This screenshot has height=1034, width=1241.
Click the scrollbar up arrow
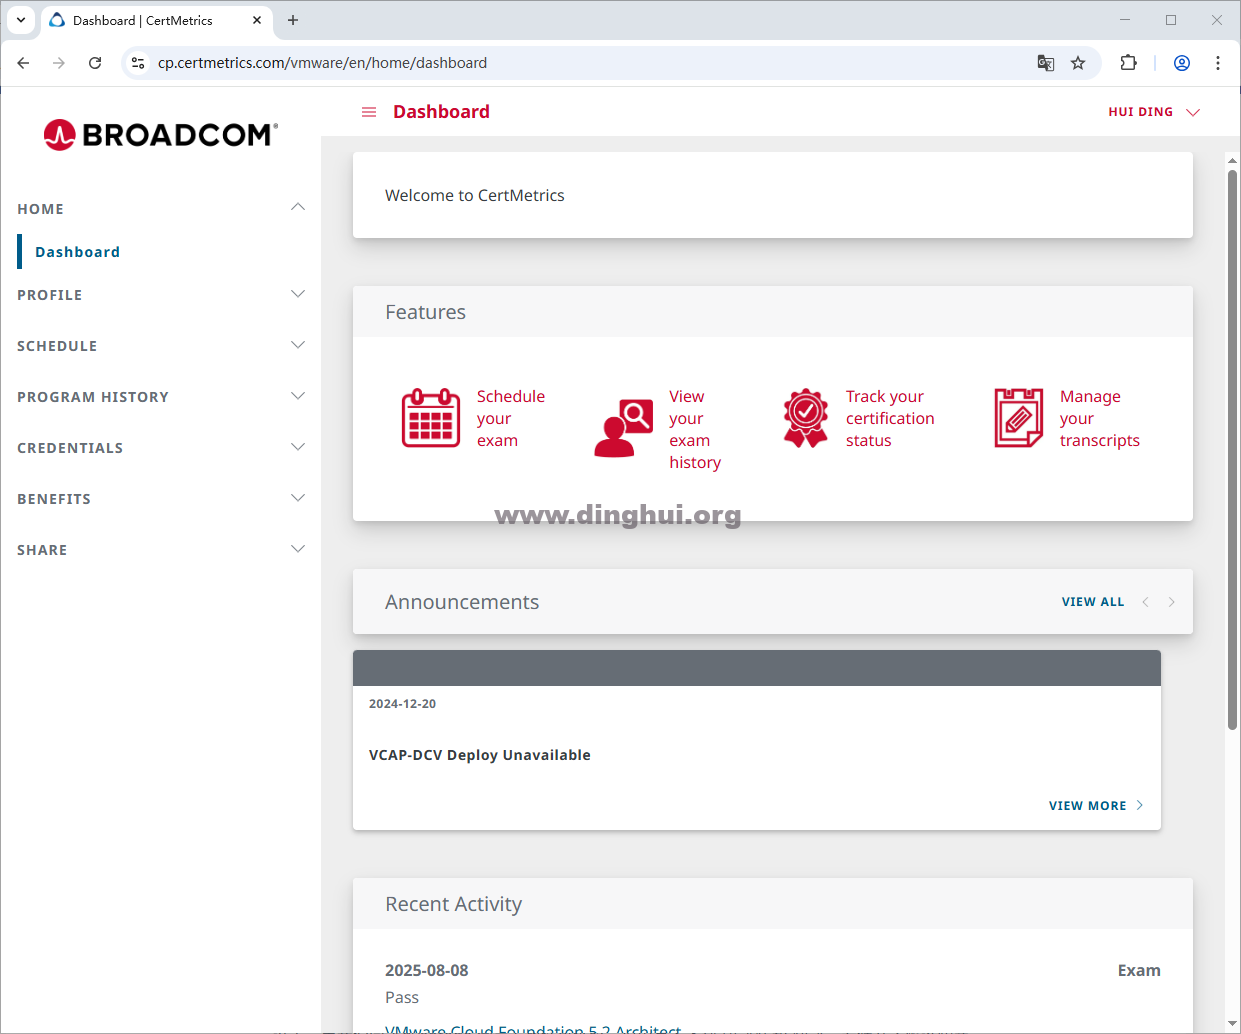[x=1232, y=160]
